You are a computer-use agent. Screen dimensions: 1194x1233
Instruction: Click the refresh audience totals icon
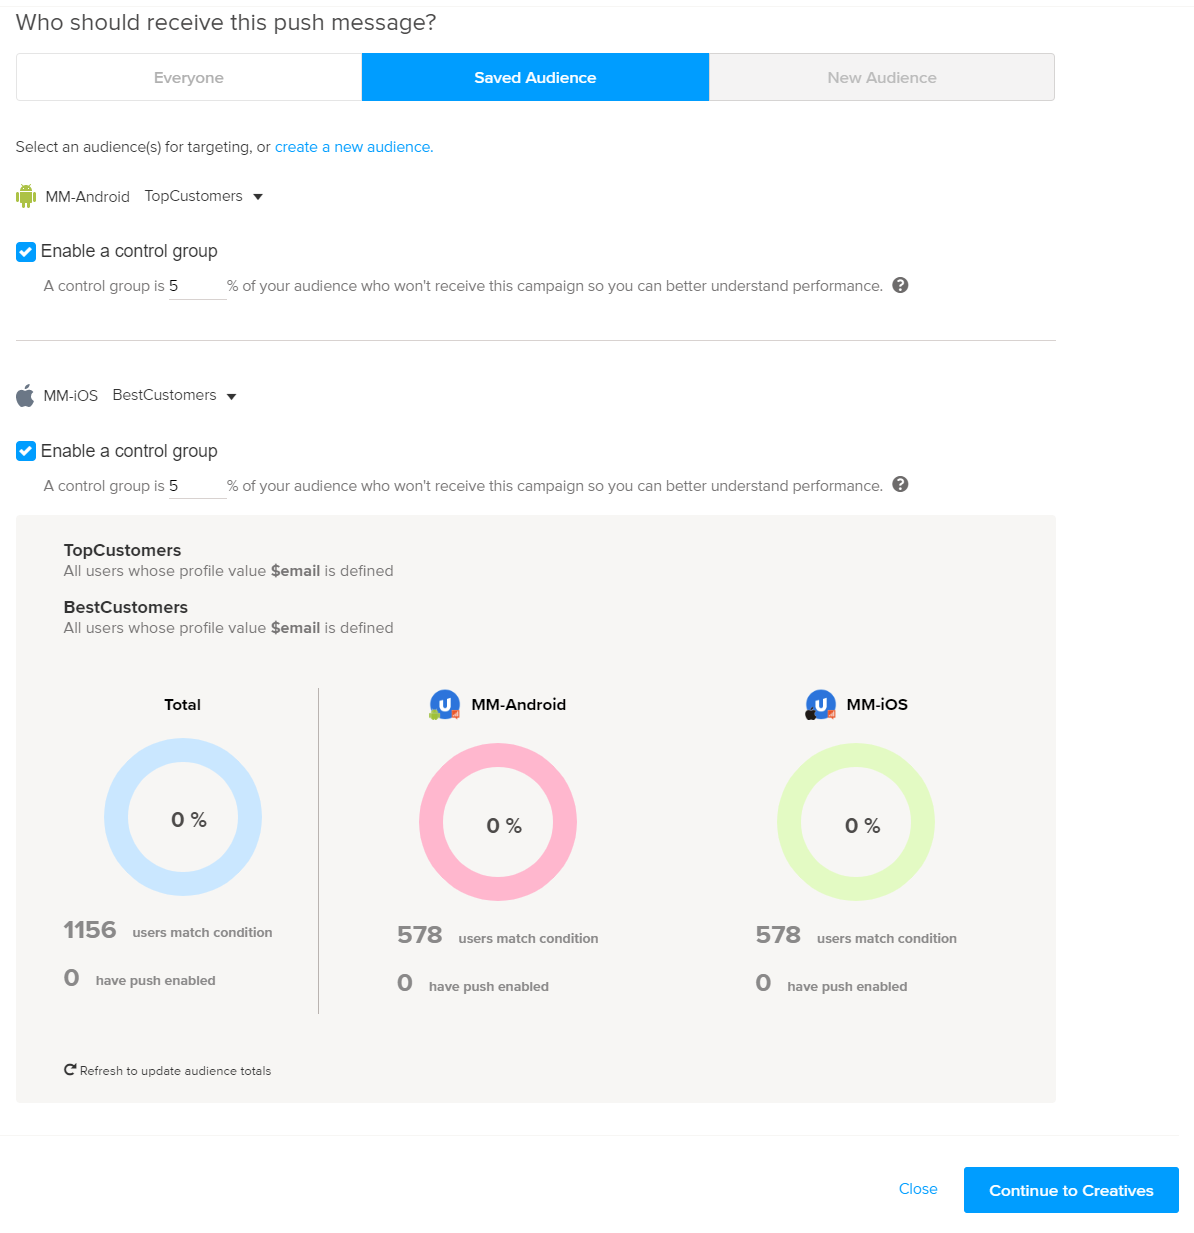tap(70, 1070)
